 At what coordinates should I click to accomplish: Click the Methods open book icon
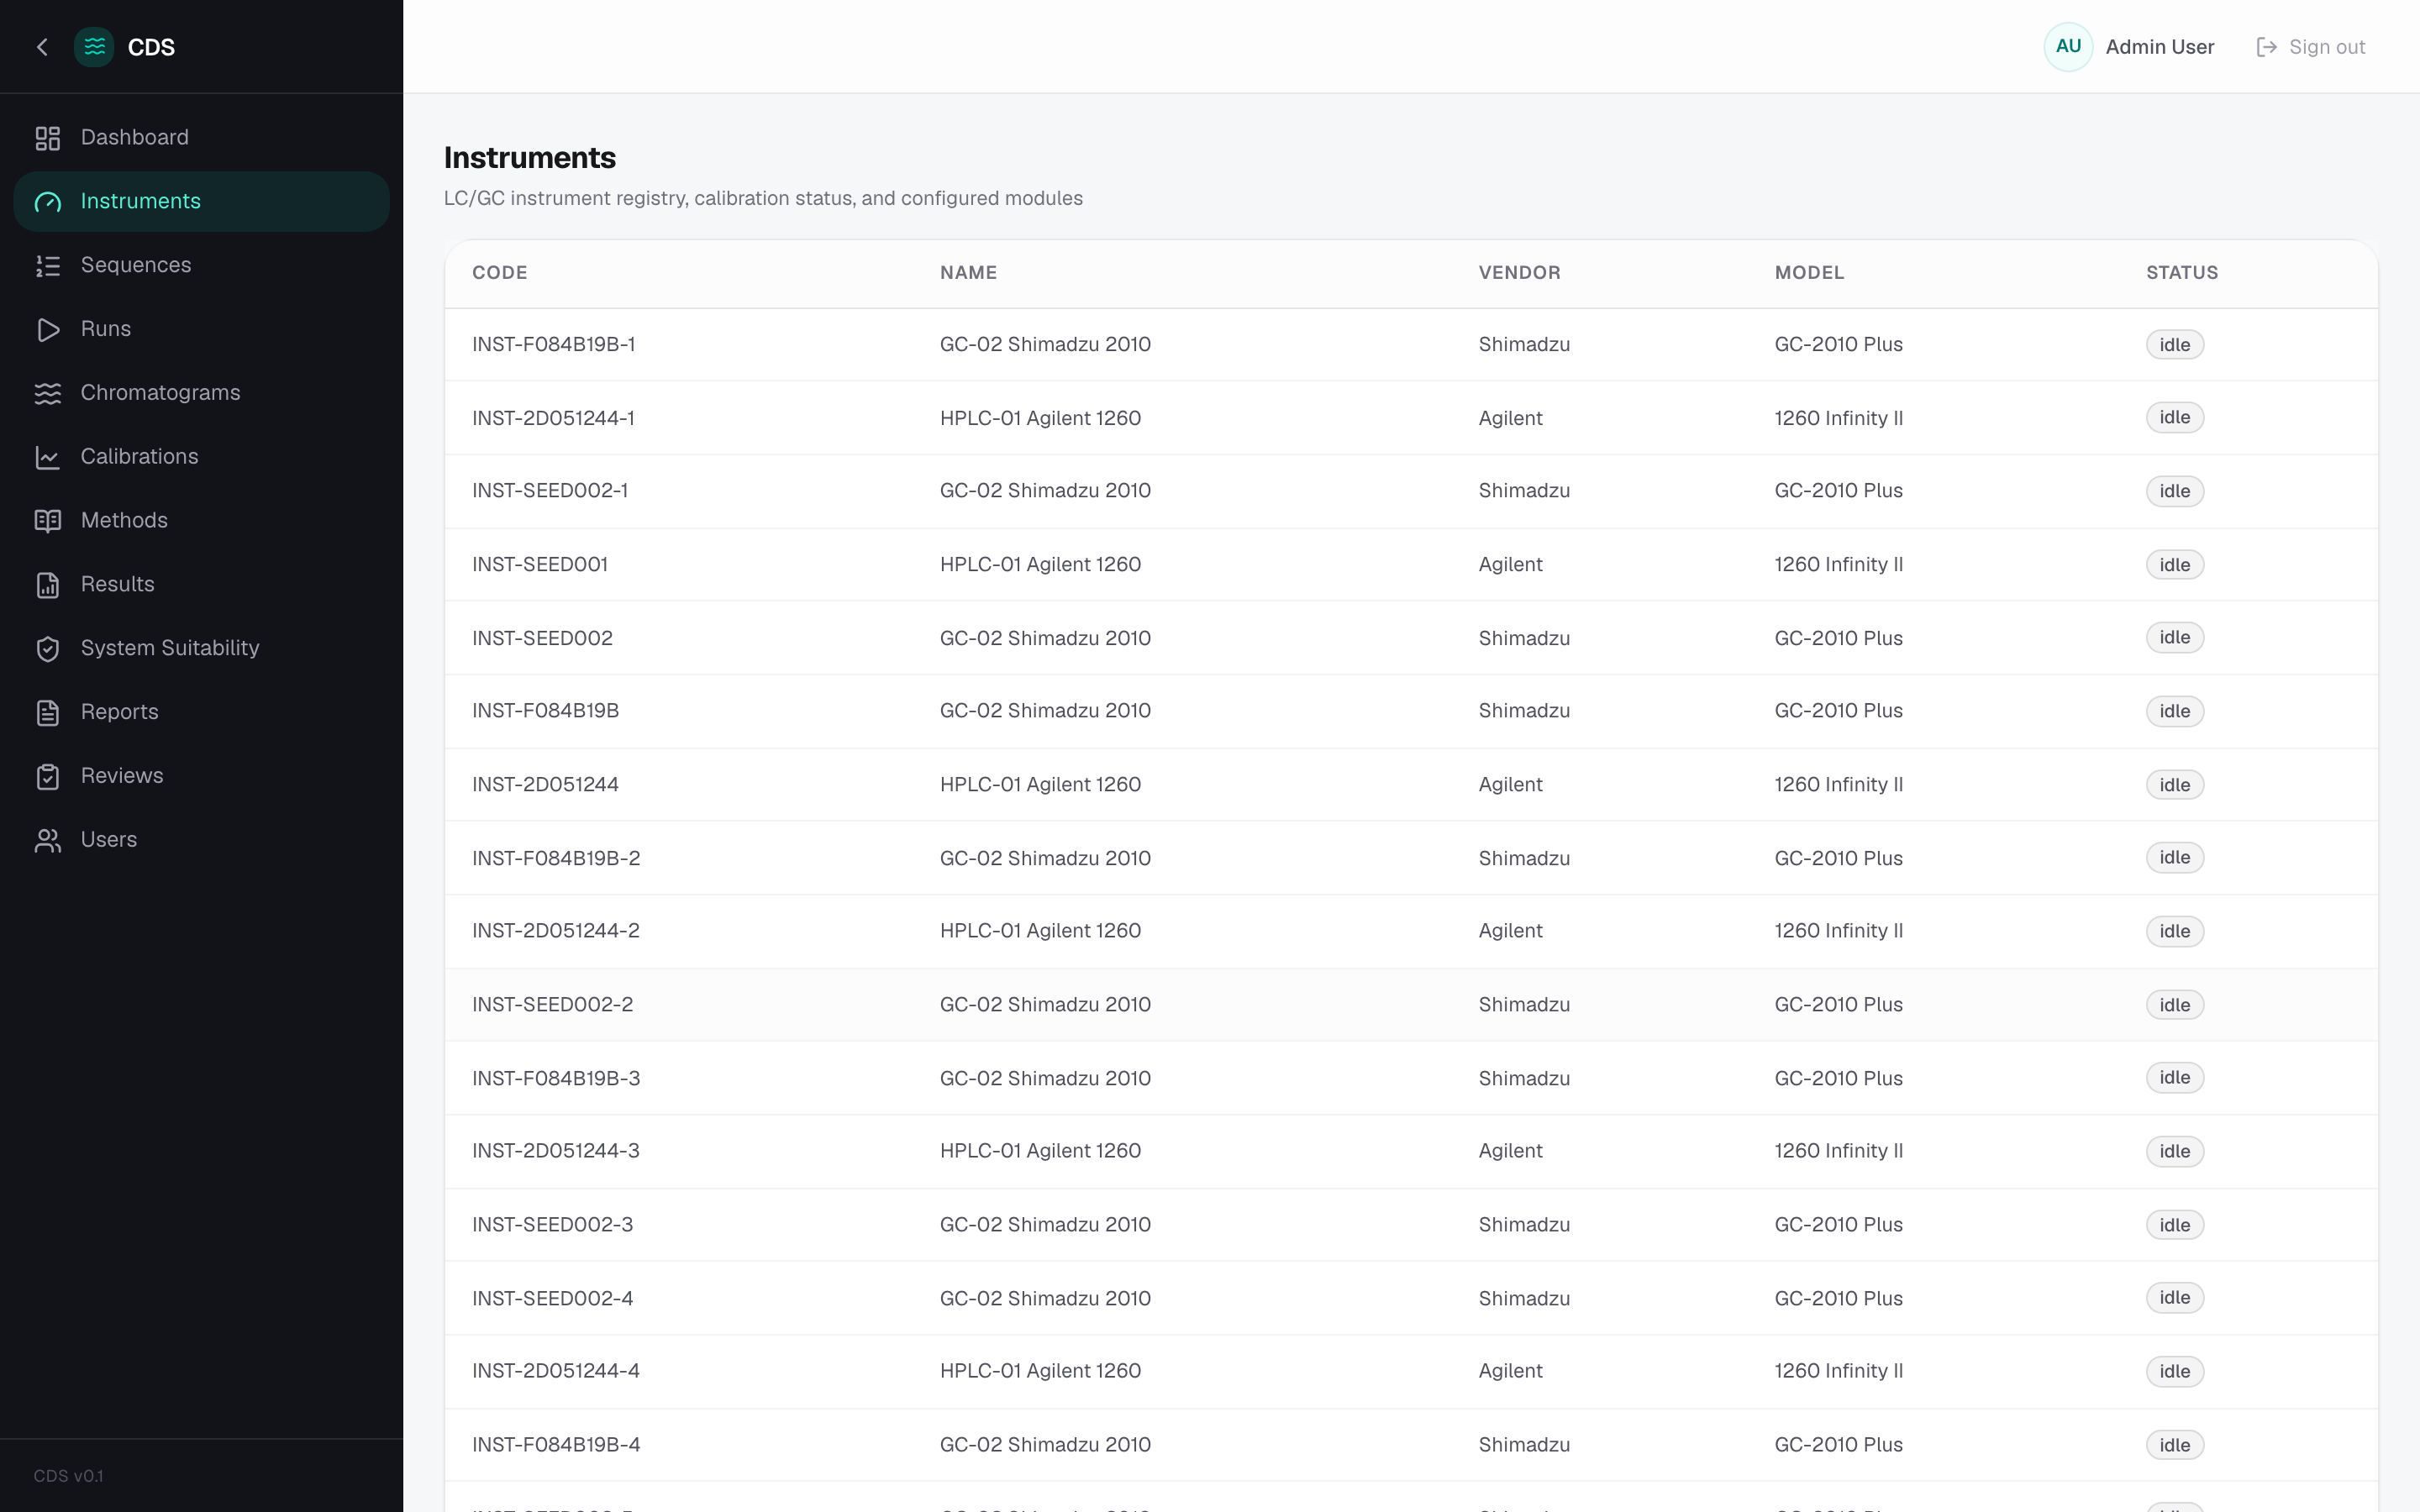pyautogui.click(x=48, y=521)
